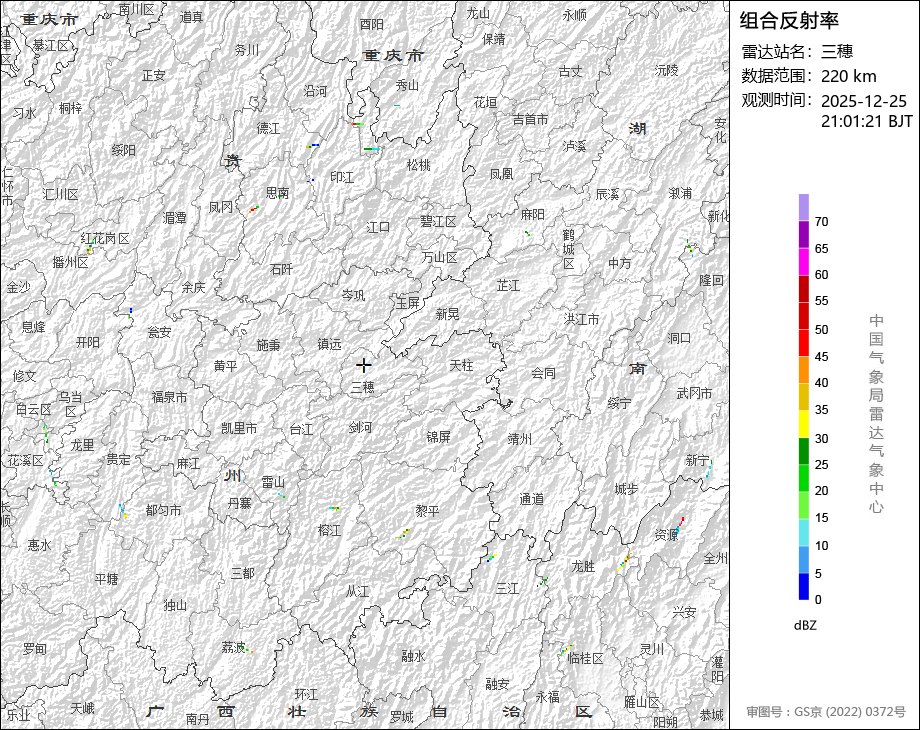Click the 红花岗区 map label
Screen dimensions: 920x730
pos(105,239)
